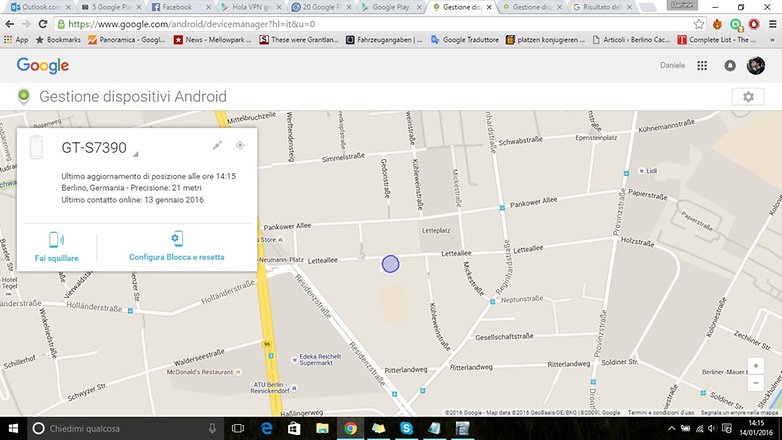The height and width of the screenshot is (440, 782).
Task: Click the address bar URL
Action: [192, 24]
